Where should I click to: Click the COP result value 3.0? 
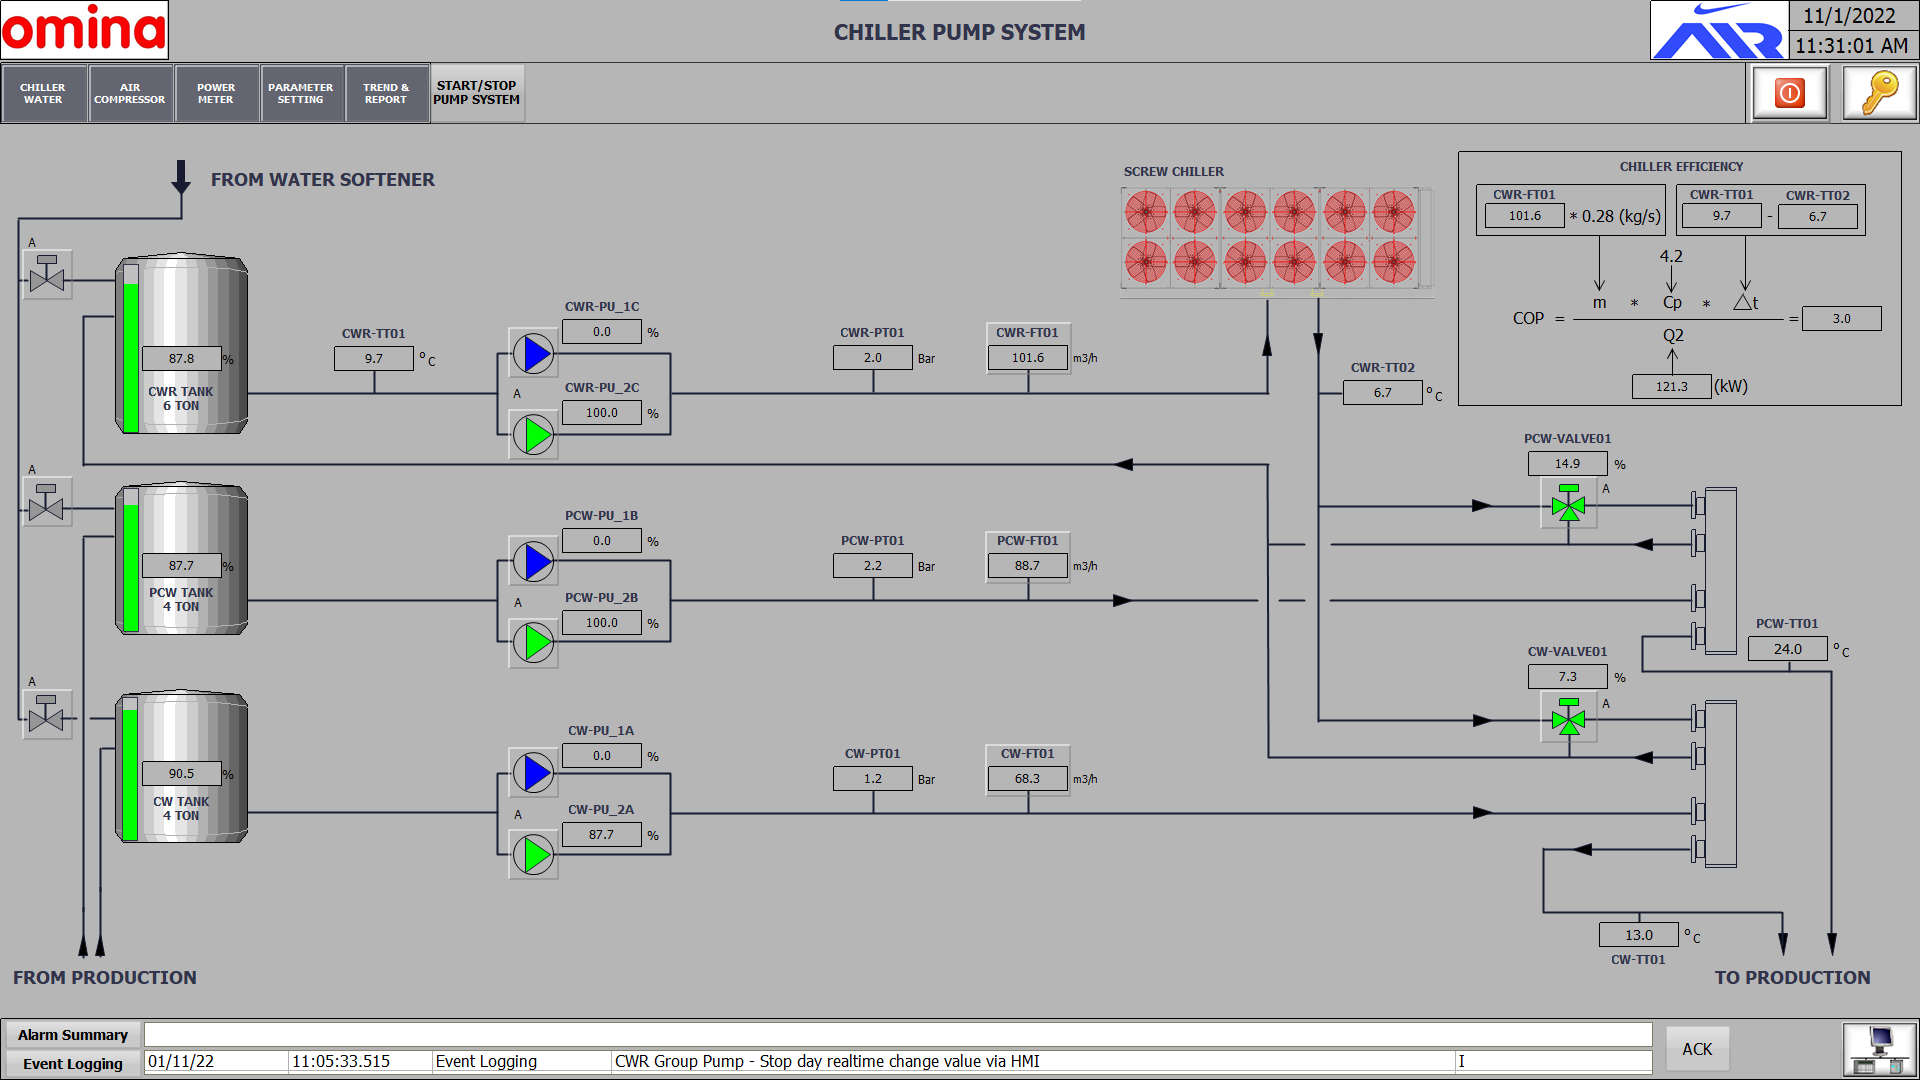click(x=1842, y=319)
